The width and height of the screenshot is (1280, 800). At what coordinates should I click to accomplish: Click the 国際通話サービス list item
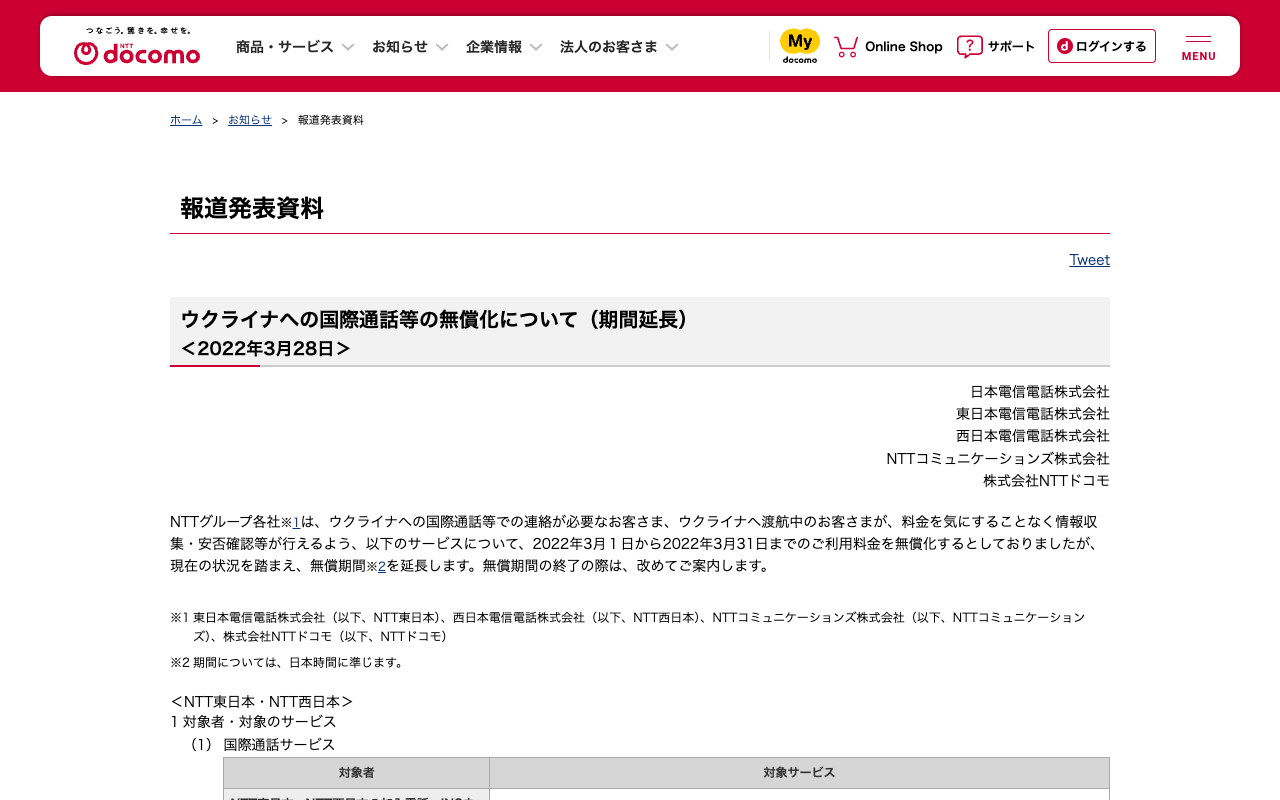[280, 745]
